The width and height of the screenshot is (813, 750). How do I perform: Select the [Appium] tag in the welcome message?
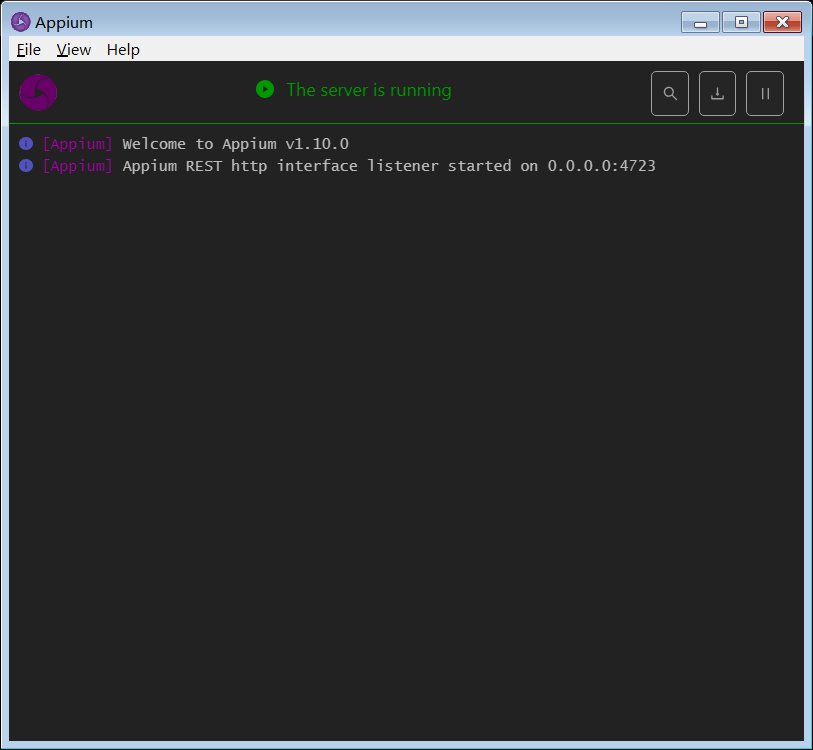point(78,143)
